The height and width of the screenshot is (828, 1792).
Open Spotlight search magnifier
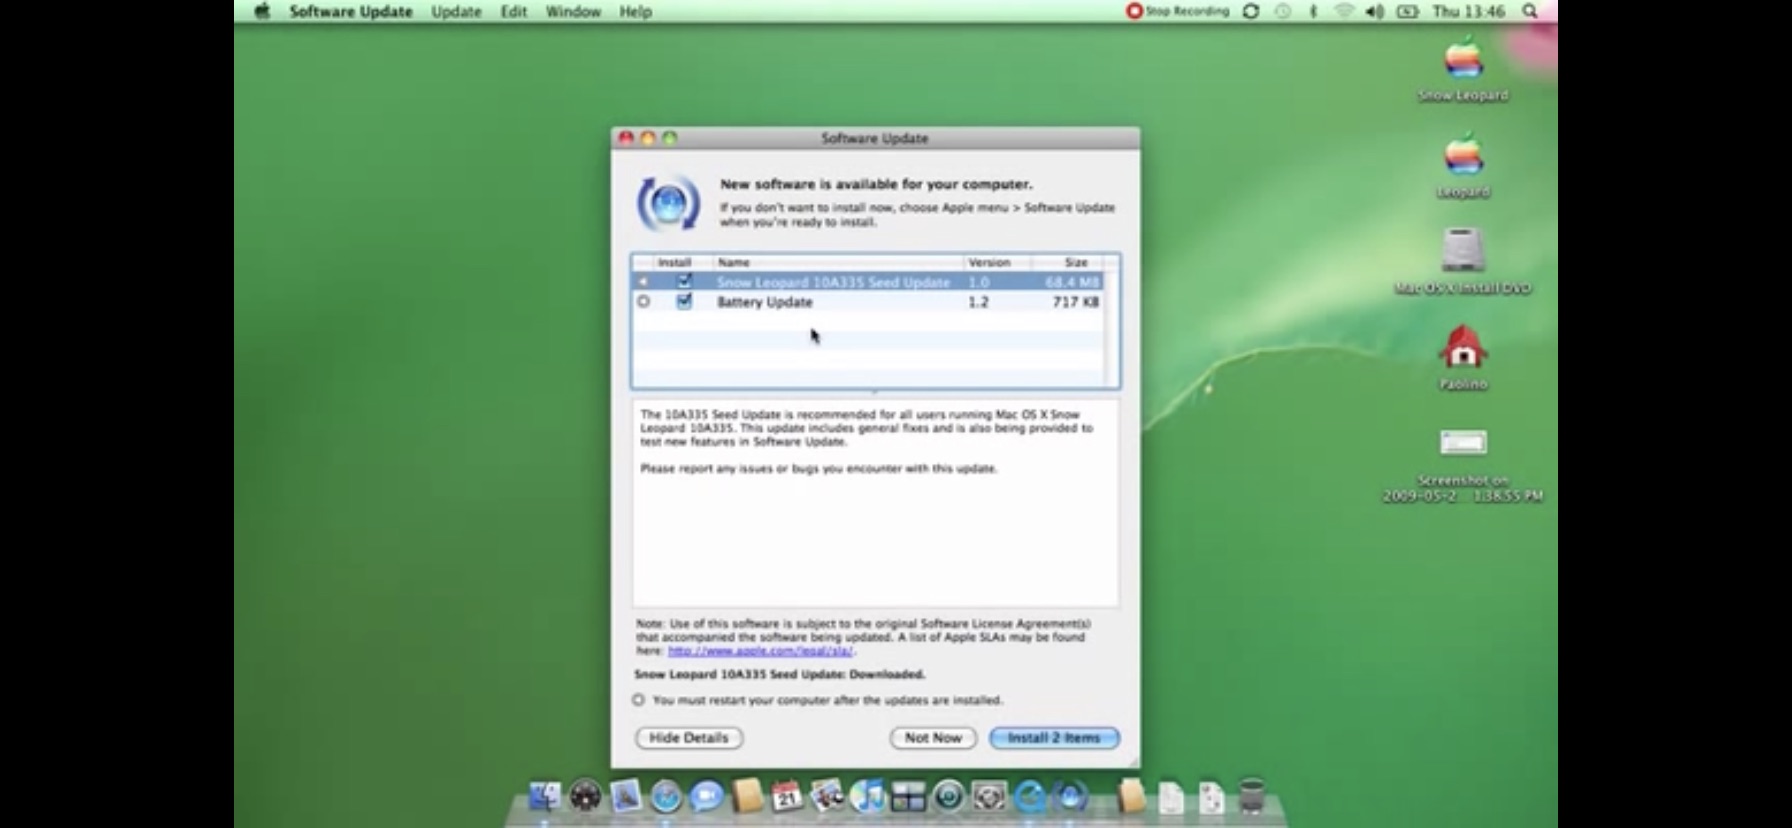pos(1530,11)
